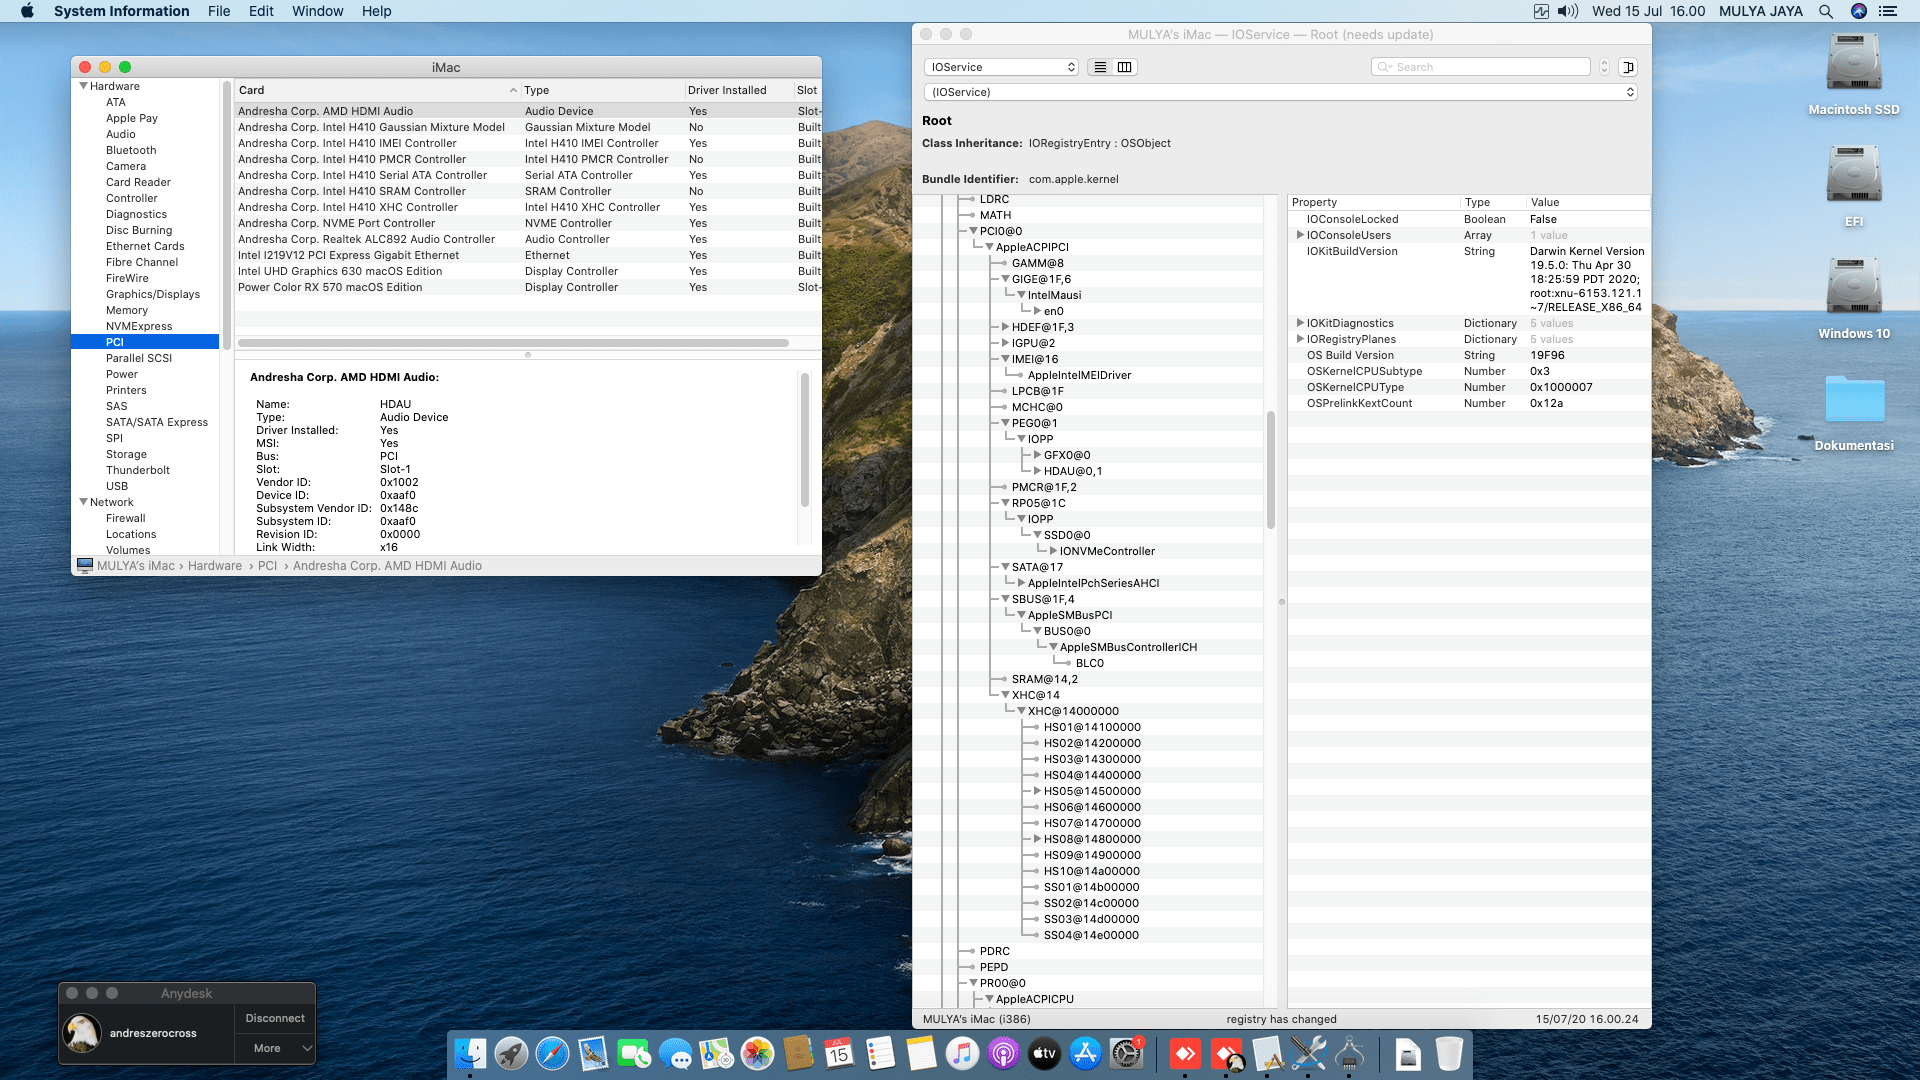This screenshot has height=1080, width=1920.
Task: Collapse the XHC@14 tree node
Action: tap(1005, 695)
